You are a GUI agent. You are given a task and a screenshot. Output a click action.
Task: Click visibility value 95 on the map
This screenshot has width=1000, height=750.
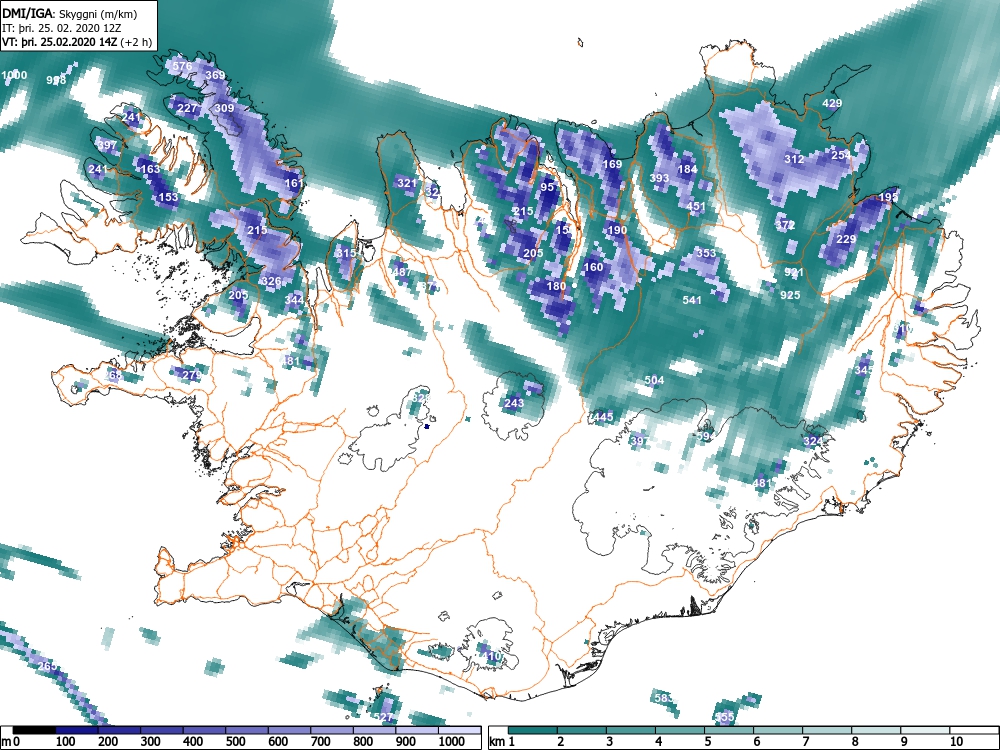(547, 188)
